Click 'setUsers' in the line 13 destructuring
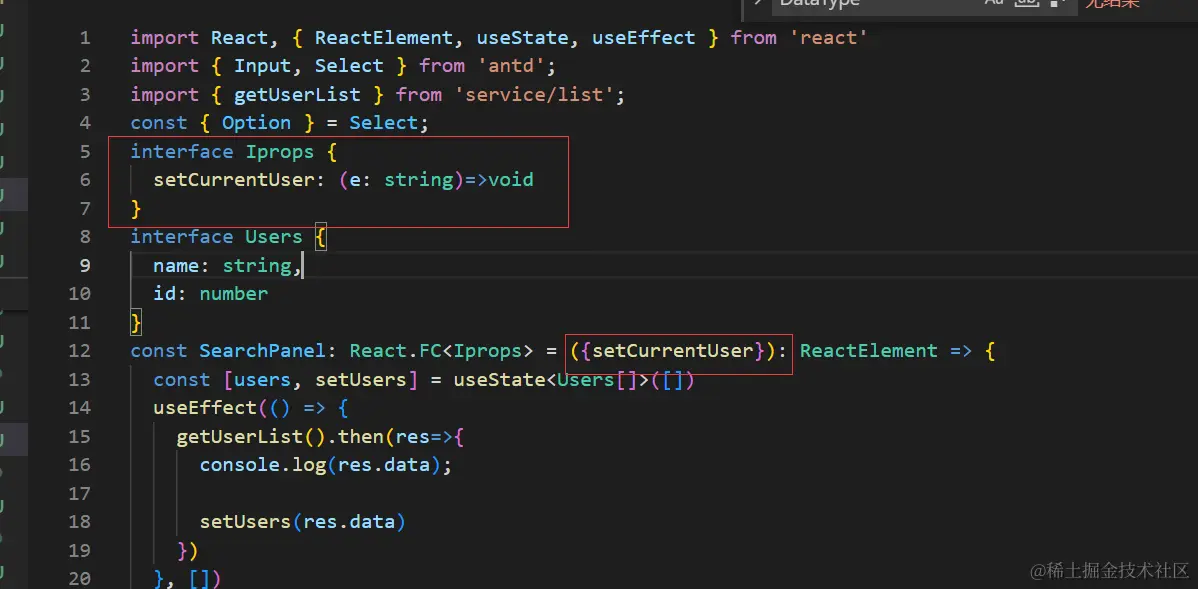Screen dimensions: 1198x589 click(x=361, y=380)
